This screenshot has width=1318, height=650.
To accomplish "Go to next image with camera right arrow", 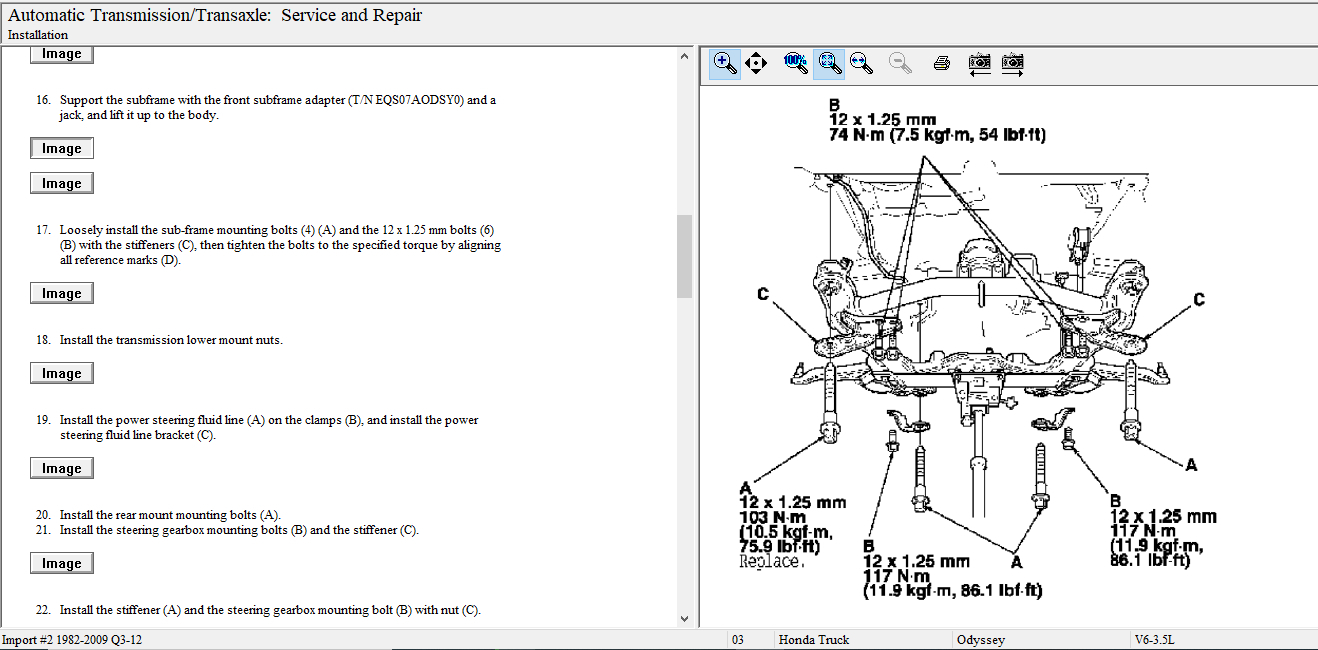I will pyautogui.click(x=1013, y=63).
